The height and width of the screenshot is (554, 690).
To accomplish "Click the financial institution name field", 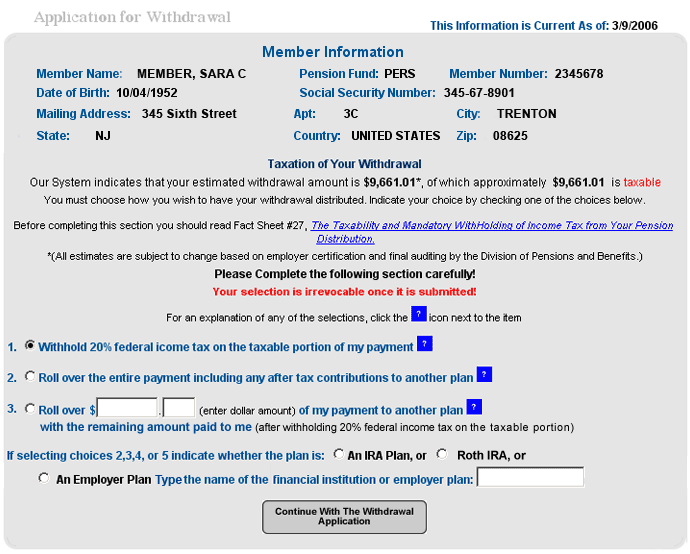I will click(530, 477).
